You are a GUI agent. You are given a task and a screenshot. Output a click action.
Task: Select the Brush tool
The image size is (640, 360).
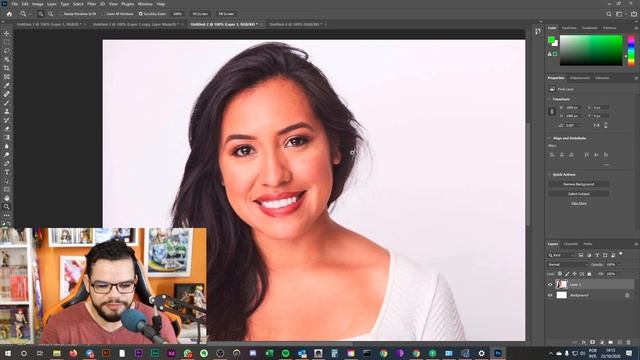tap(7, 102)
